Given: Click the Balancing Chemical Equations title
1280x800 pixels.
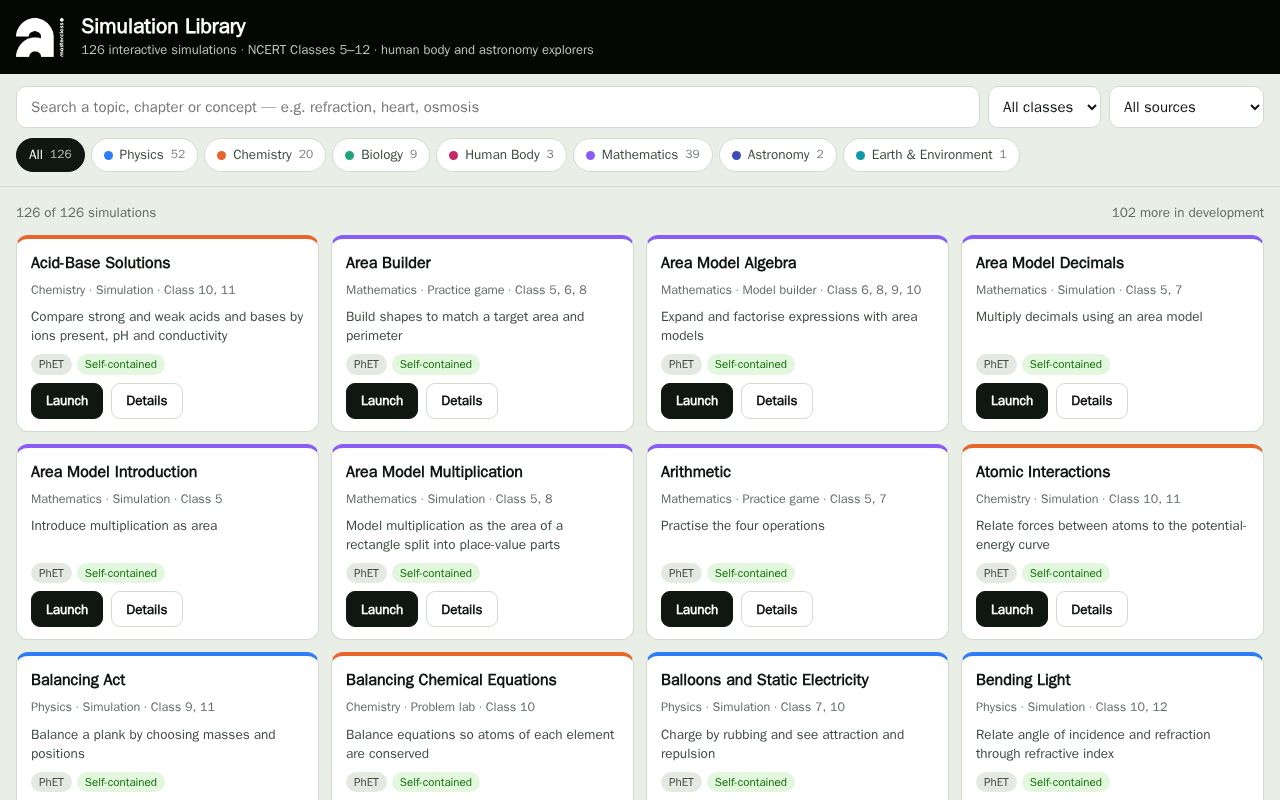Looking at the screenshot, I should pyautogui.click(x=451, y=680).
